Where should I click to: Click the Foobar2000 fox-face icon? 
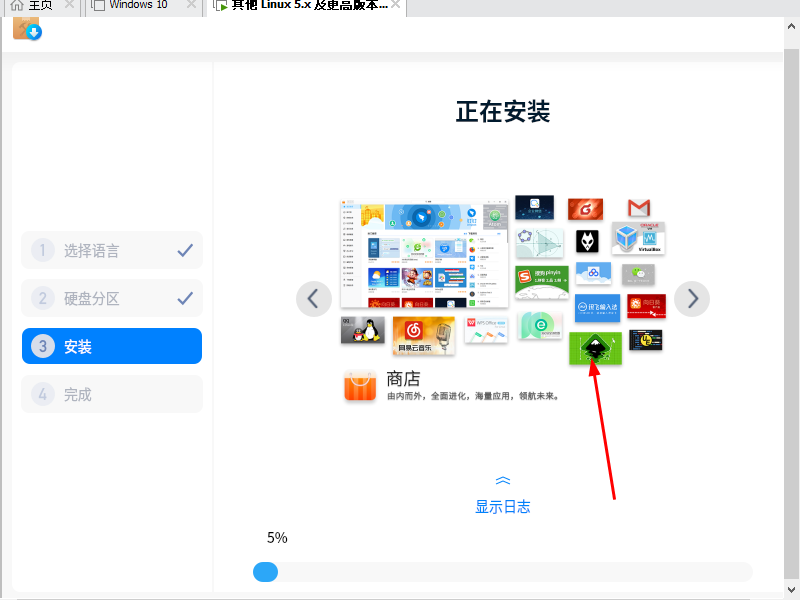click(587, 241)
